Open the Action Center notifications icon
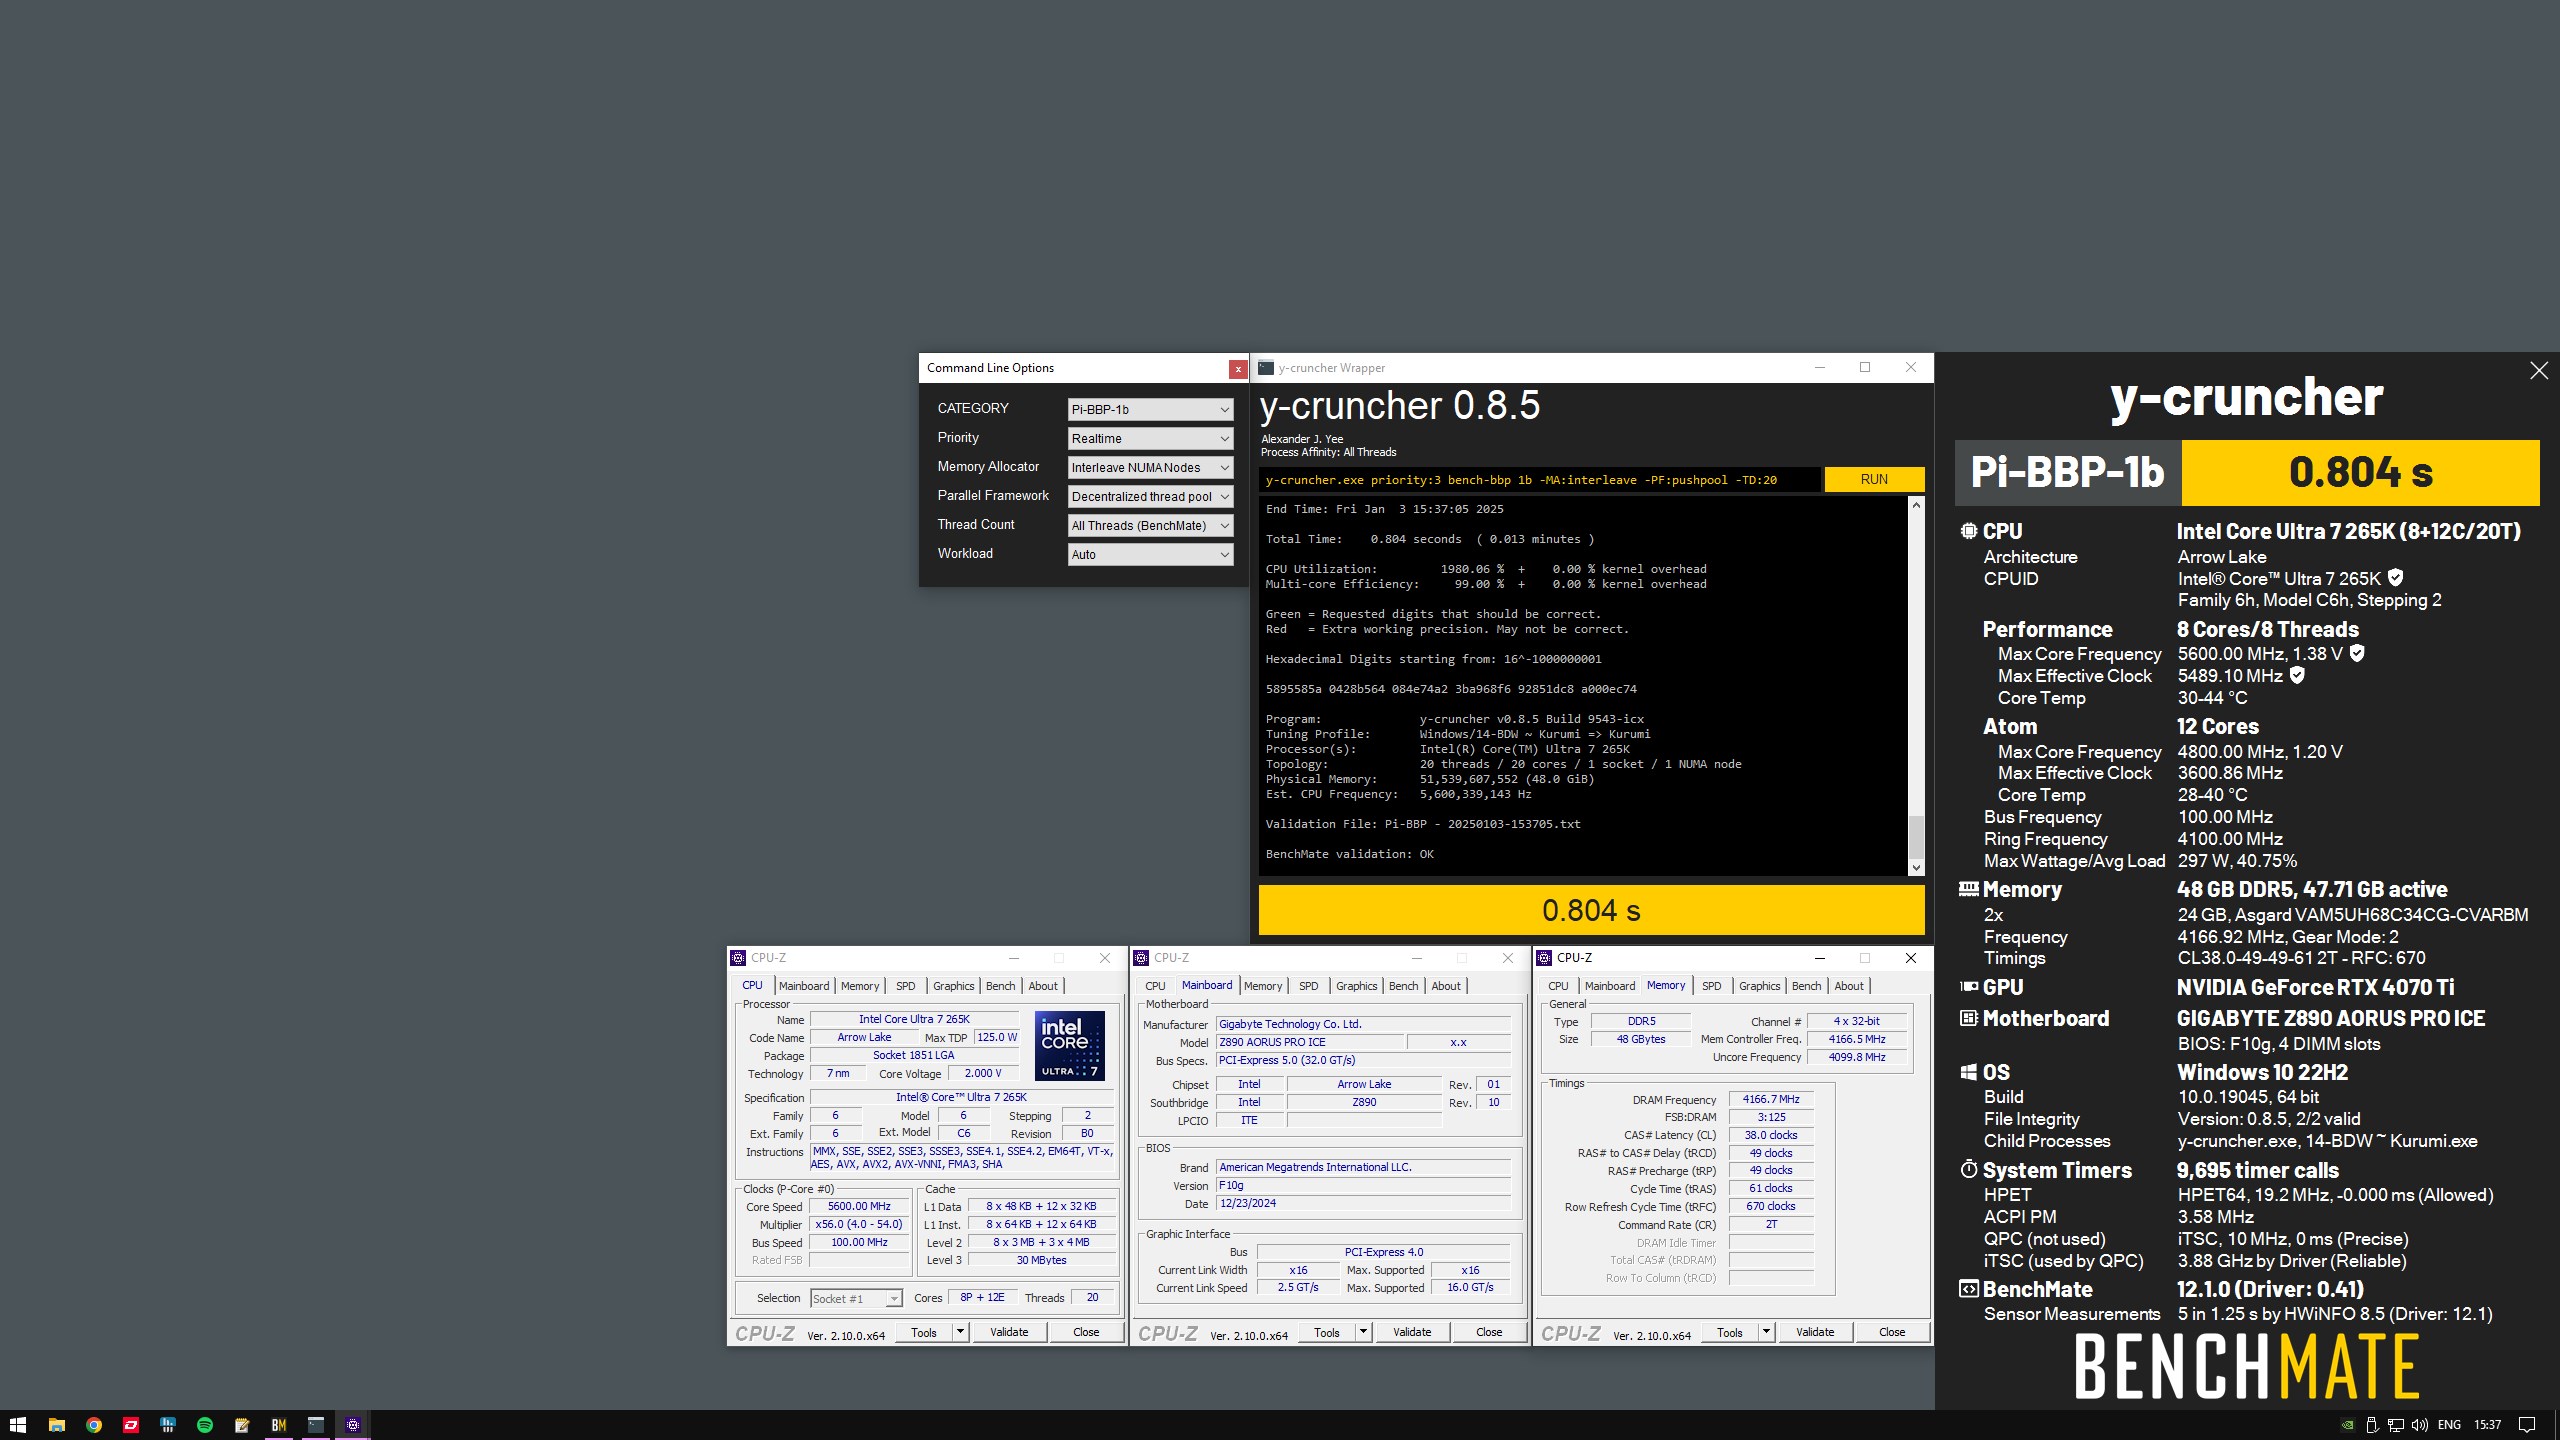 (2527, 1425)
